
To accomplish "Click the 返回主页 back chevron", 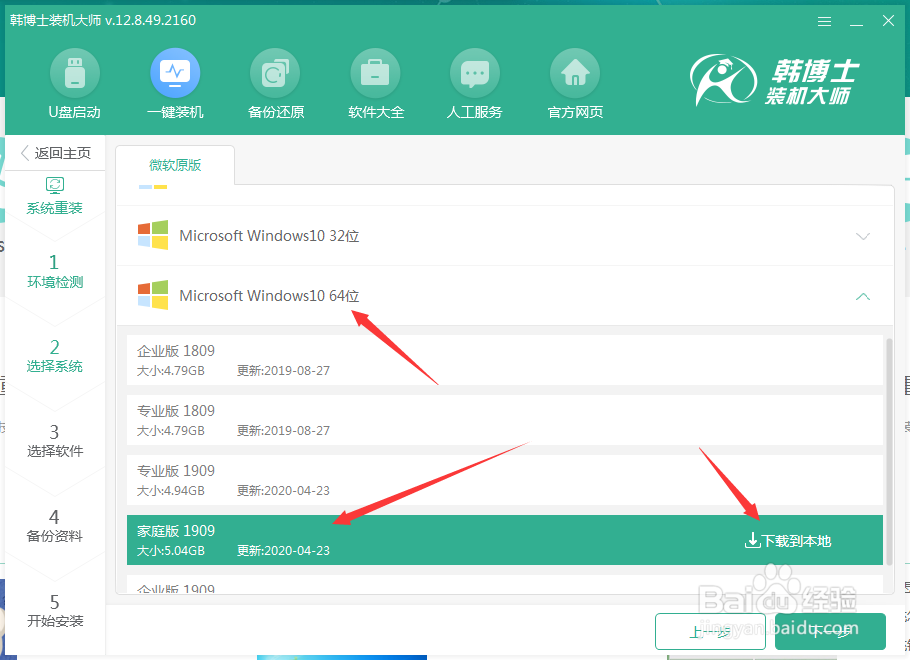I will coord(24,152).
